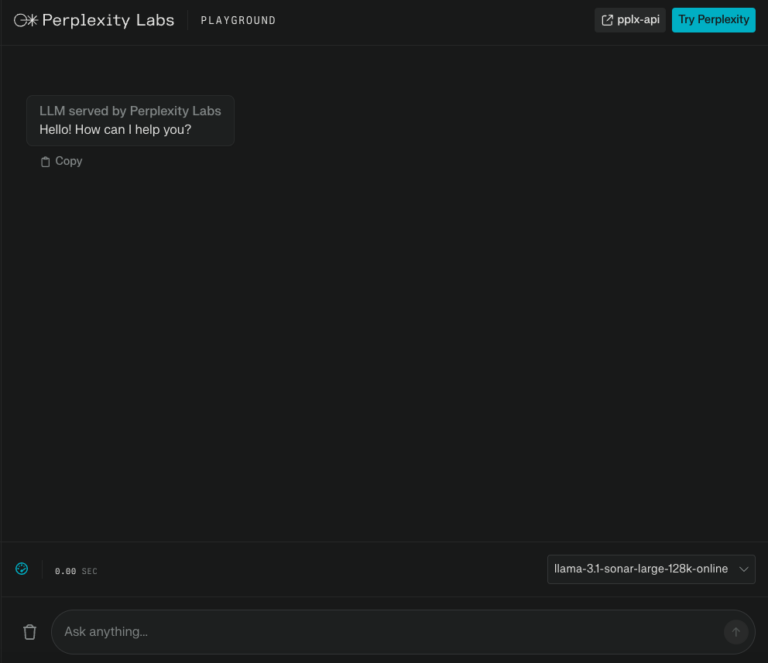The height and width of the screenshot is (663, 768).
Task: Click the 0.00 response time readout
Action: coord(65,571)
